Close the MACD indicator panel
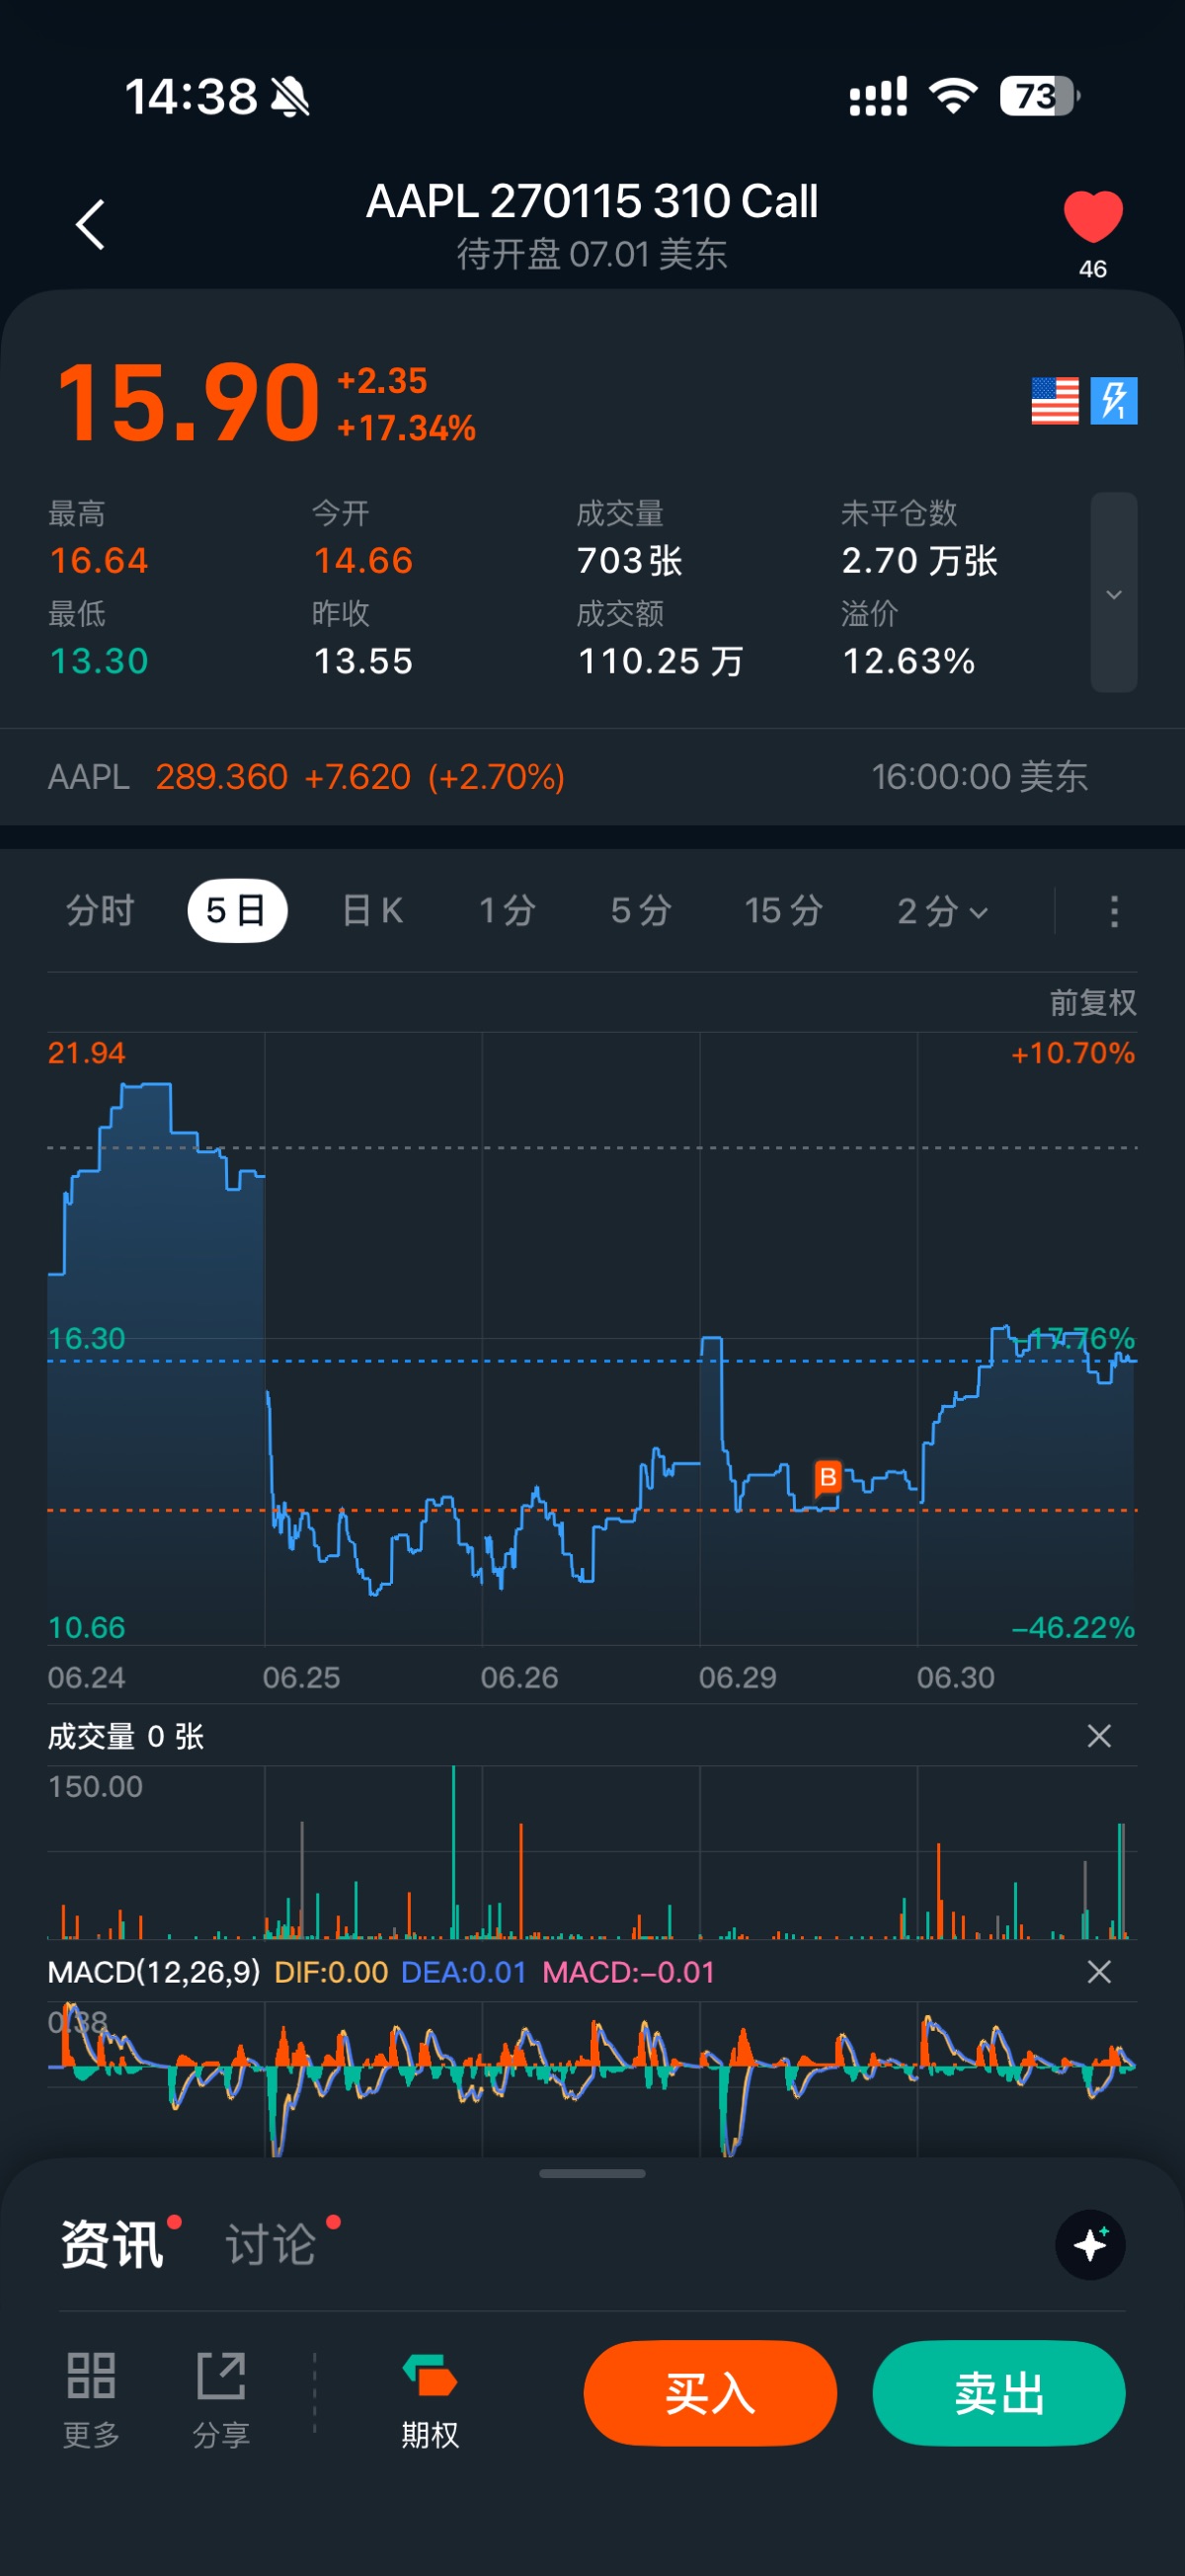This screenshot has height=2576, width=1185. tap(1099, 1972)
